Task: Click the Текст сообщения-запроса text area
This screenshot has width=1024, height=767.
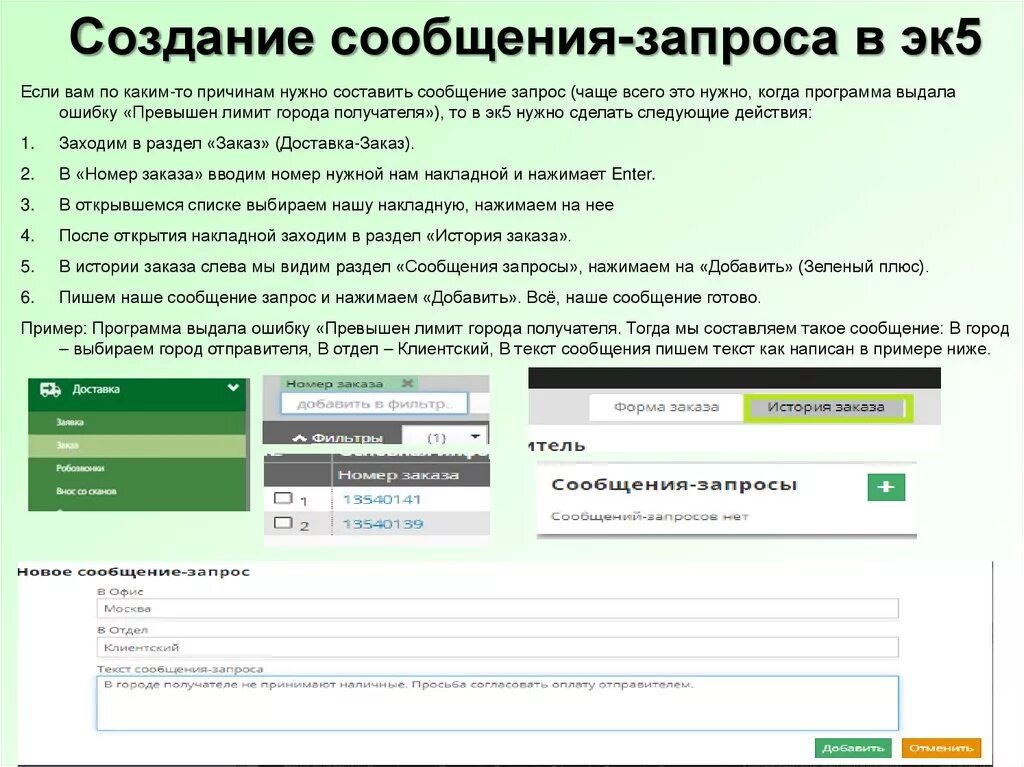Action: coord(498,703)
